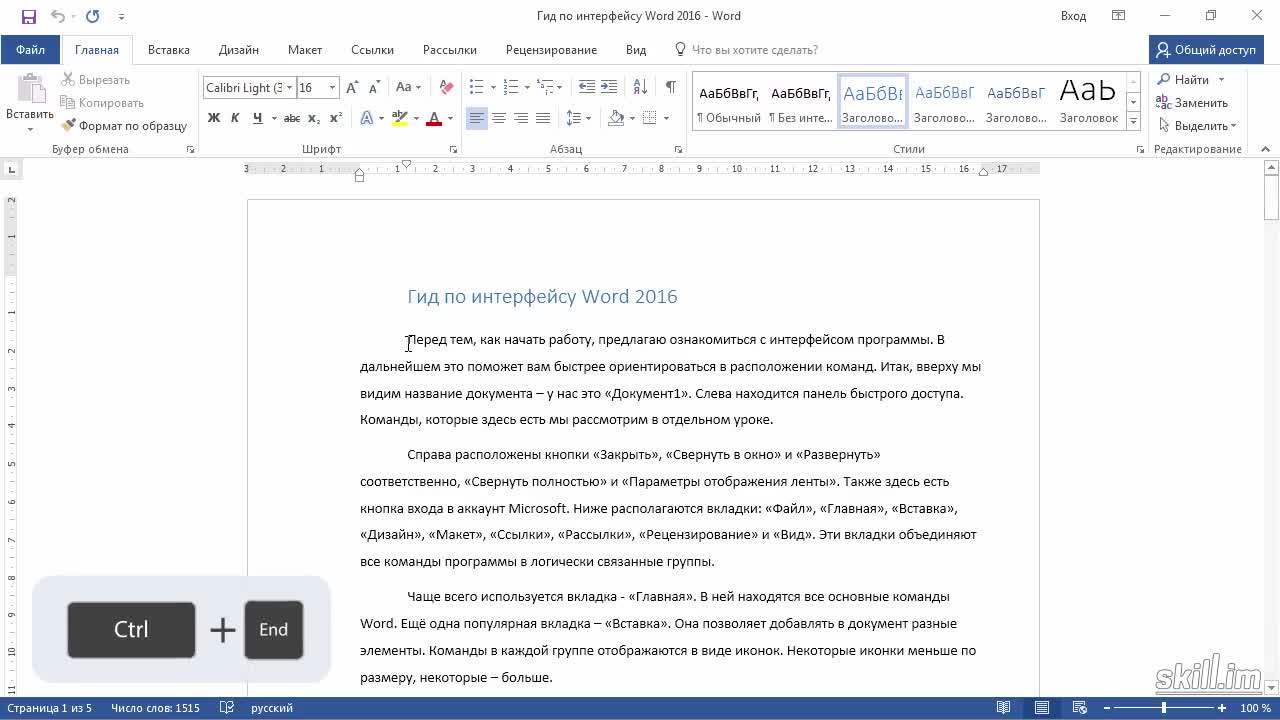Image resolution: width=1280 pixels, height=720 pixels.
Task: Expand the bullet list dropdown
Action: 493,88
